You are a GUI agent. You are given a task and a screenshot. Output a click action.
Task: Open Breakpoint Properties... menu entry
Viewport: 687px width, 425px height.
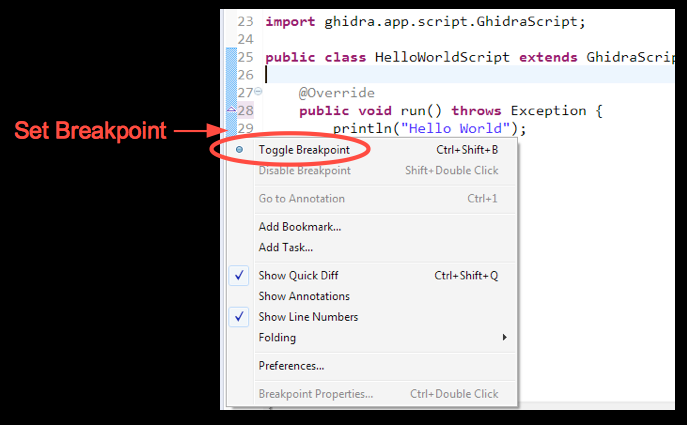pyautogui.click(x=316, y=394)
